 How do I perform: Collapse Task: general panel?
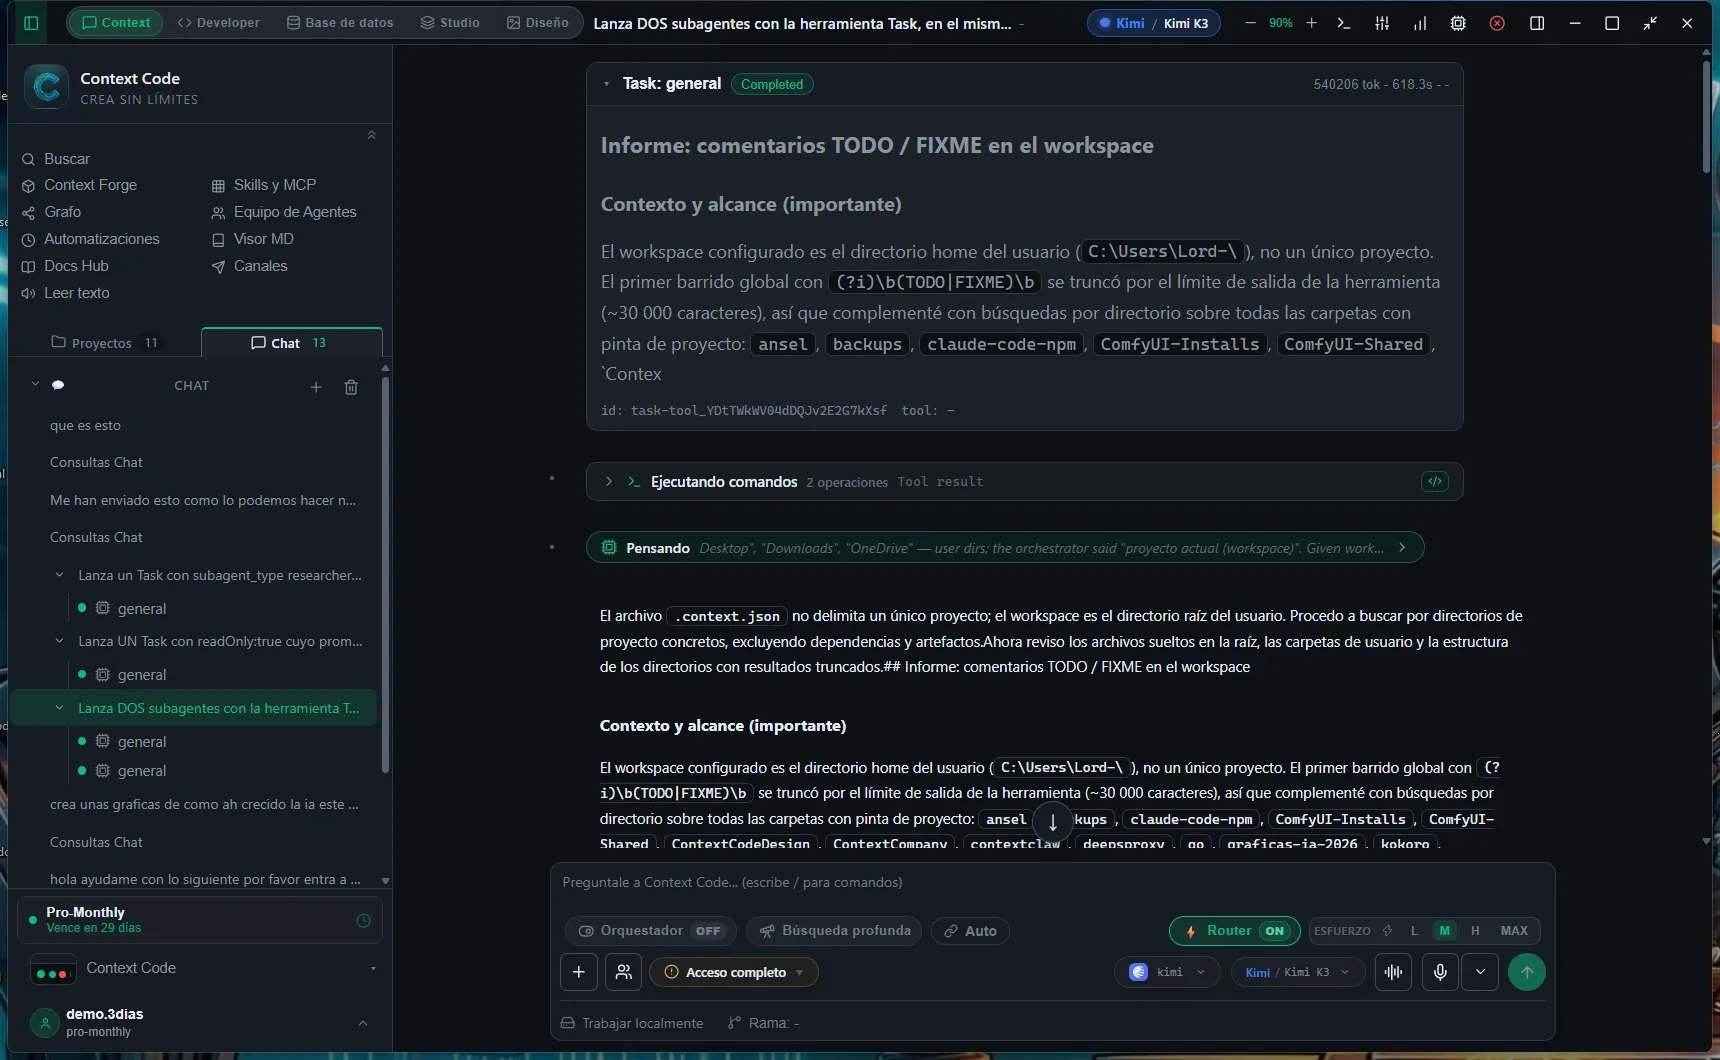(606, 84)
